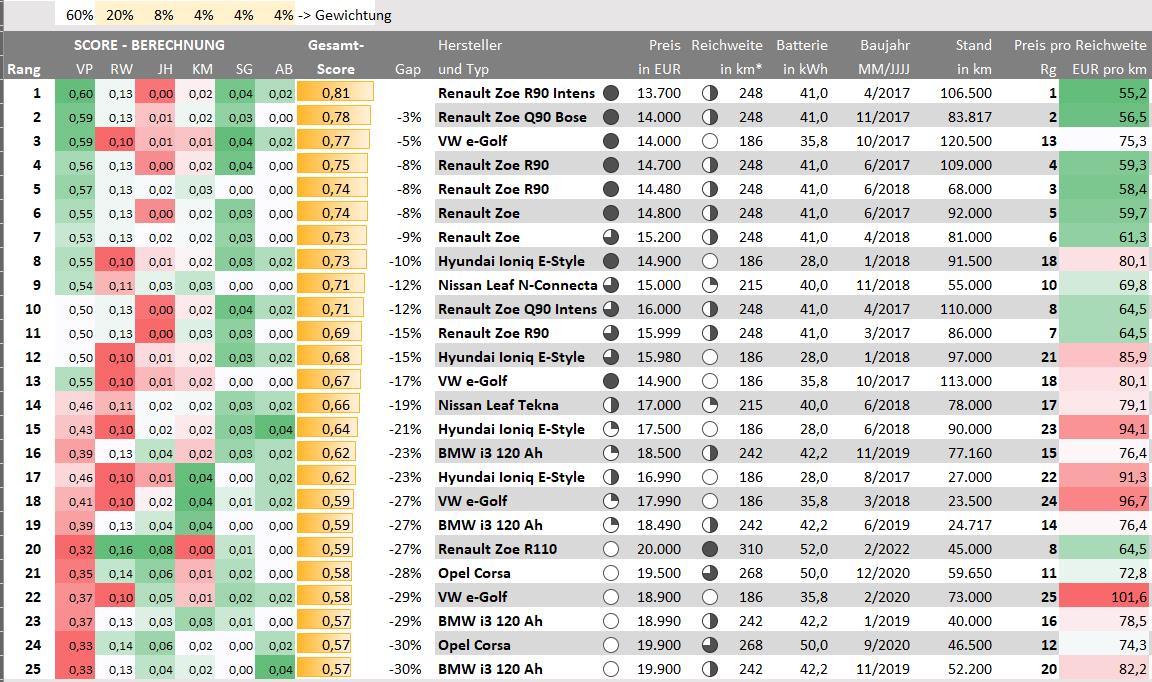Click the price Harvey ball icon in rank 19 row
The image size is (1152, 682).
coord(611,525)
